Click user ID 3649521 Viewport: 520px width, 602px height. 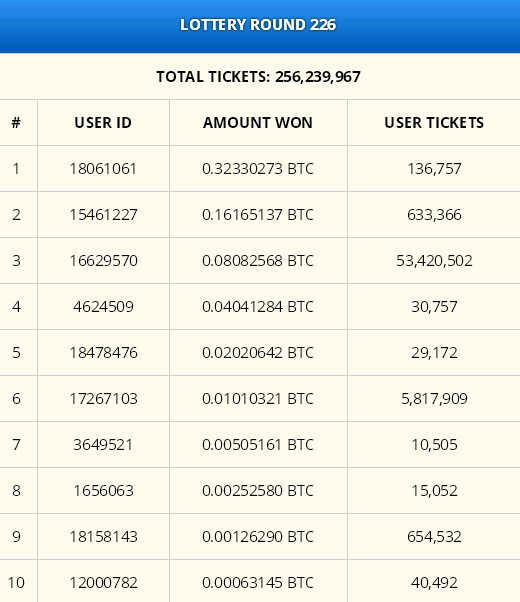[x=103, y=445]
